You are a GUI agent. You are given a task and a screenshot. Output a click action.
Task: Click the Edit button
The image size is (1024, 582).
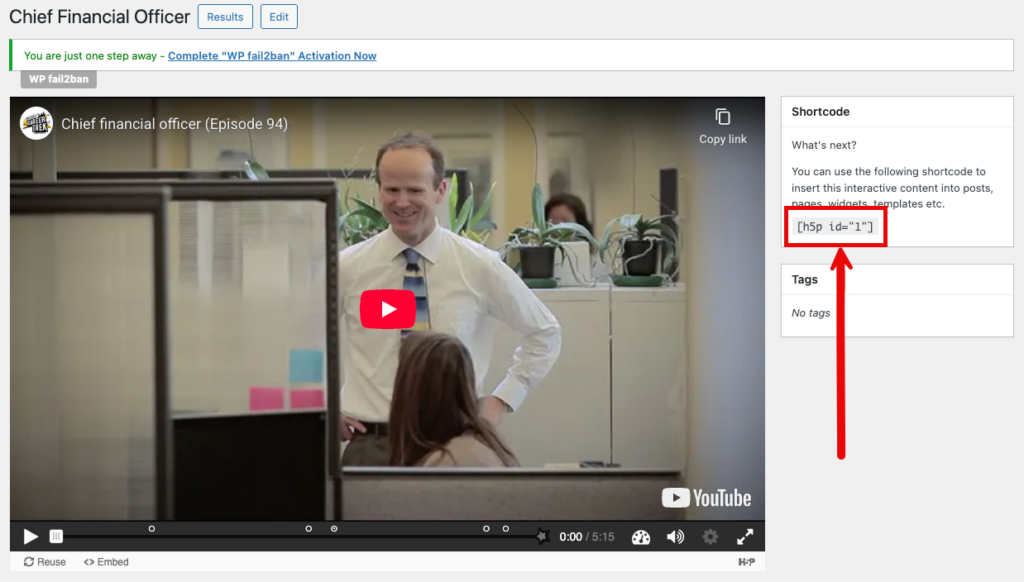(x=278, y=17)
